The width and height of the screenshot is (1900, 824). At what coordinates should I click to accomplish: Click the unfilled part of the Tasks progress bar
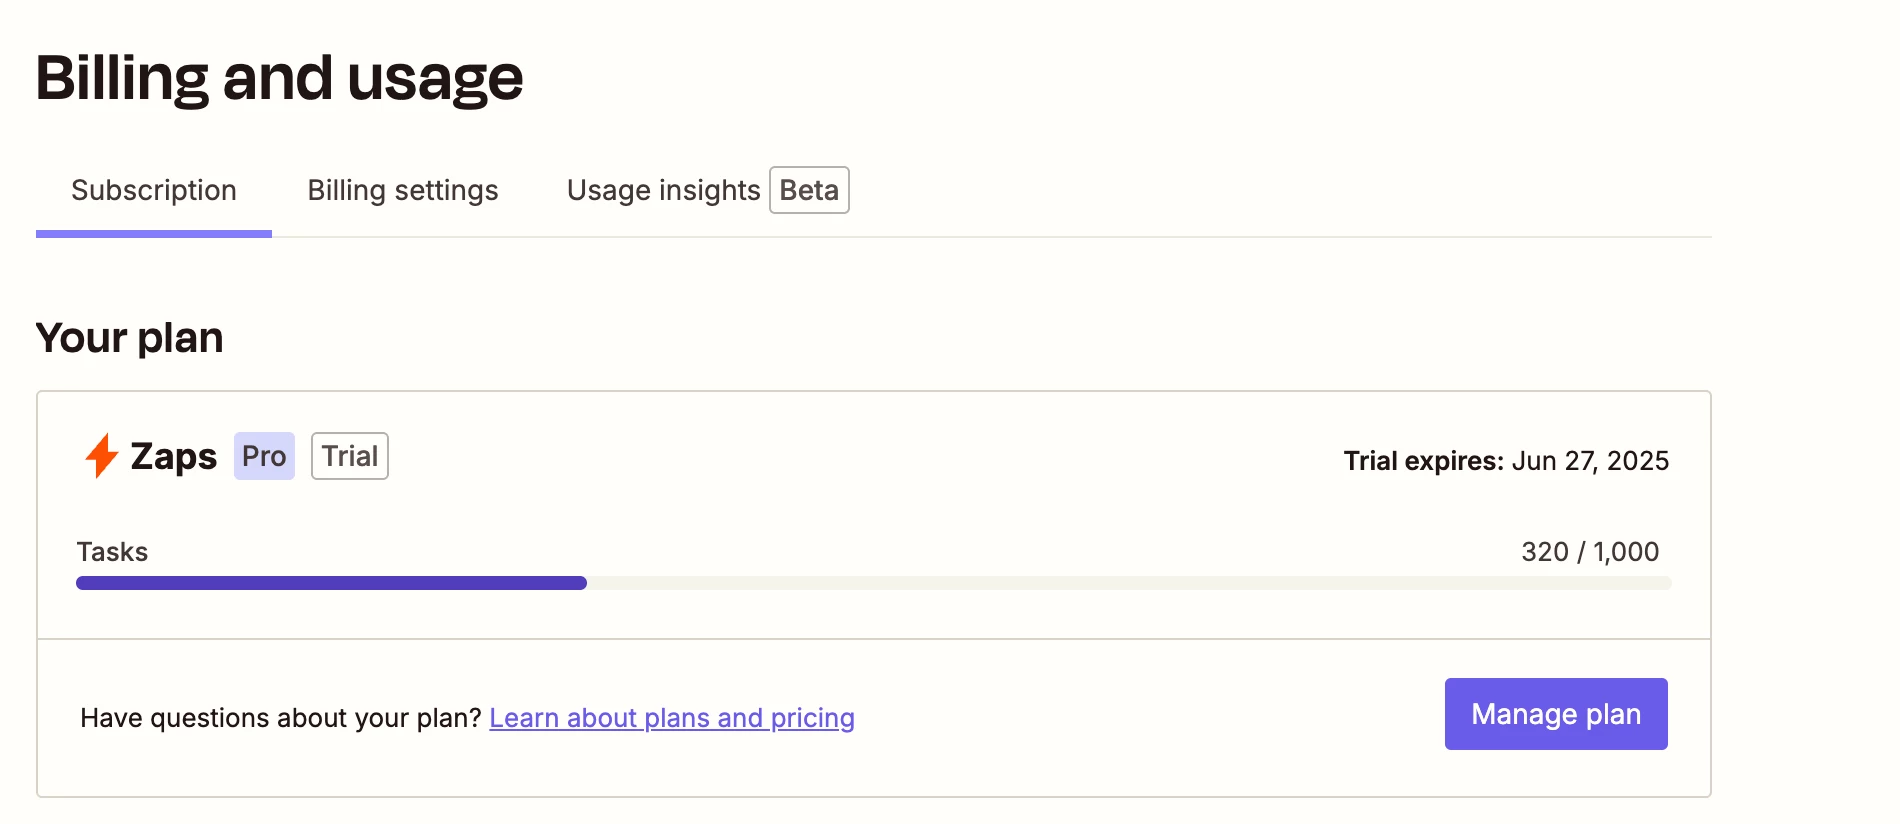point(1129,583)
